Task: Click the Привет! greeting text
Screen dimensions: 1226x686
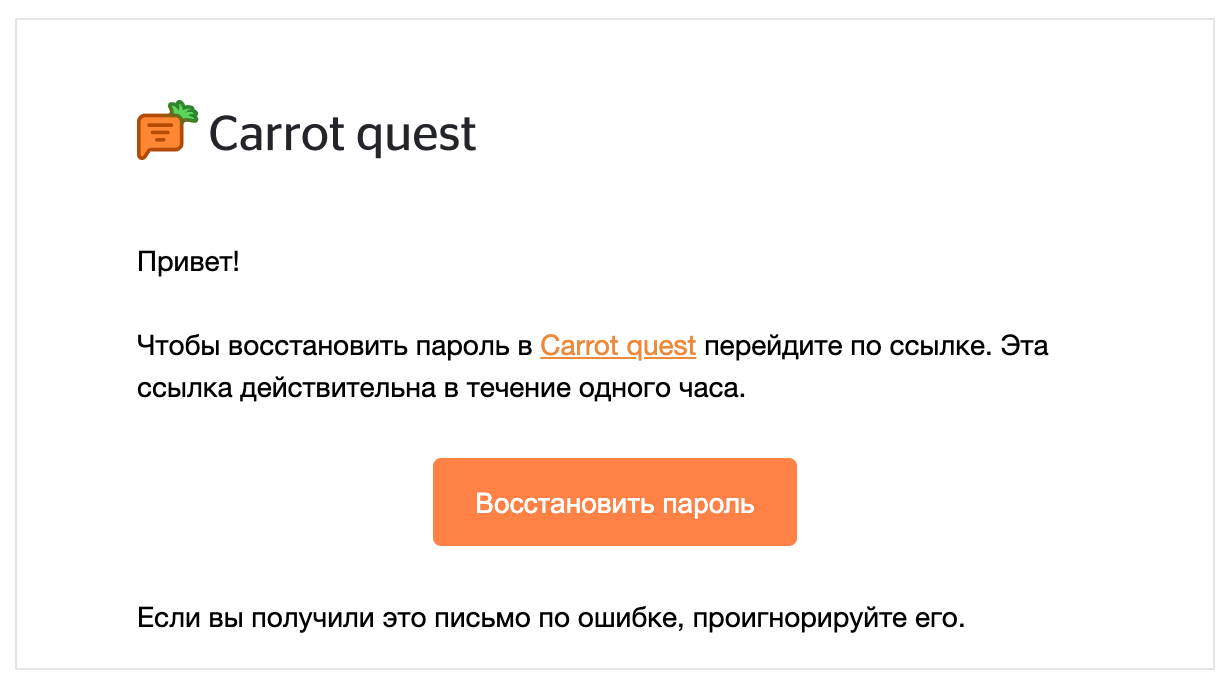Action: 188,265
